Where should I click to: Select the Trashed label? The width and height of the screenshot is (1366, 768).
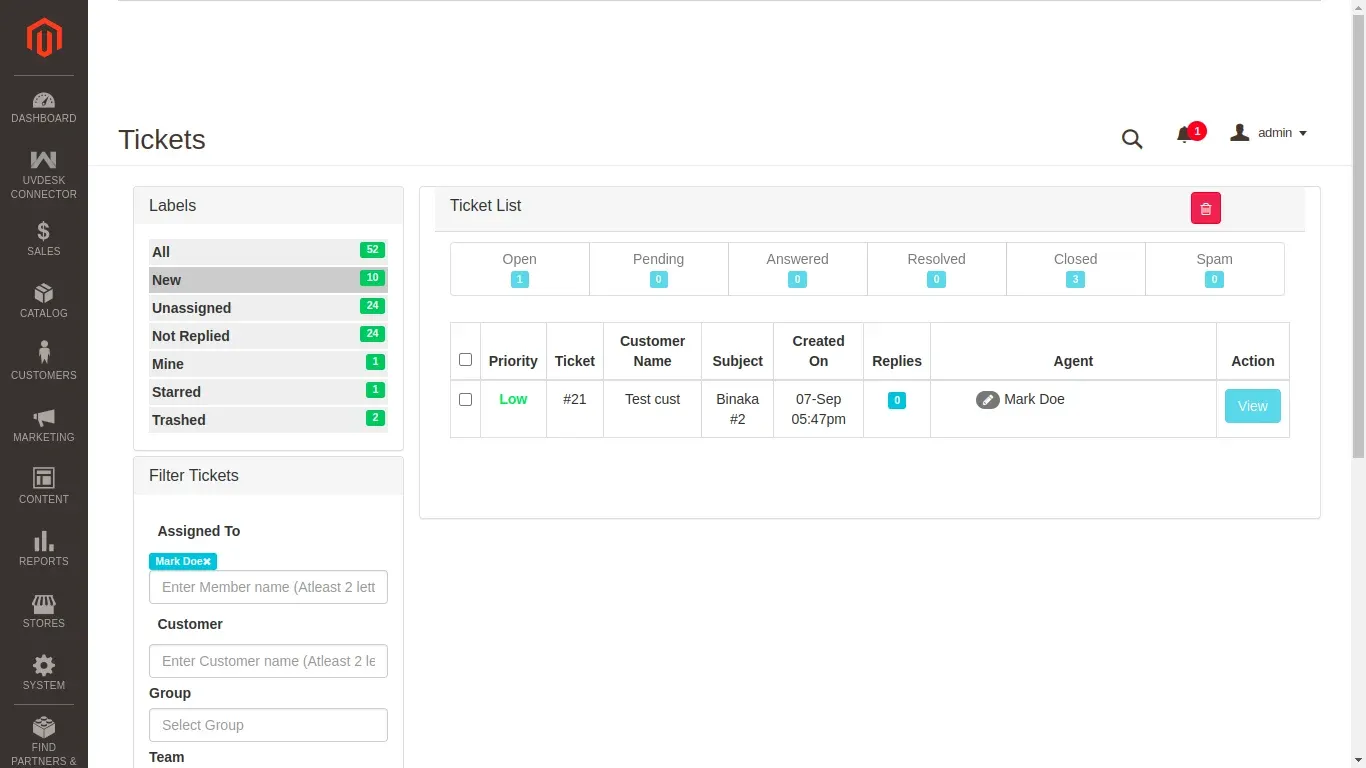[268, 420]
